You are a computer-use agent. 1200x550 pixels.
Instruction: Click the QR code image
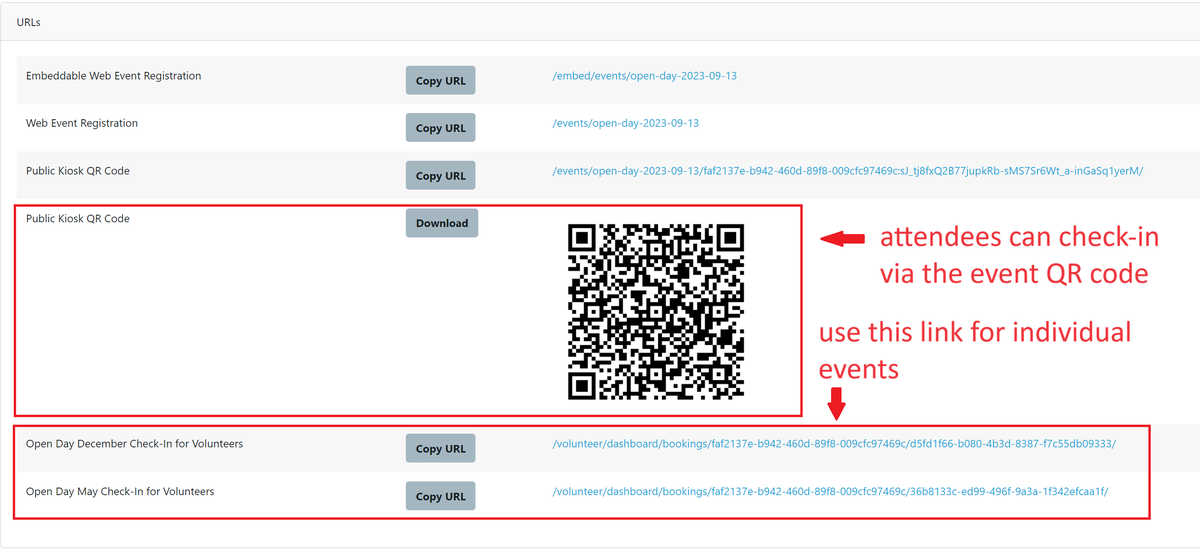pyautogui.click(x=655, y=312)
